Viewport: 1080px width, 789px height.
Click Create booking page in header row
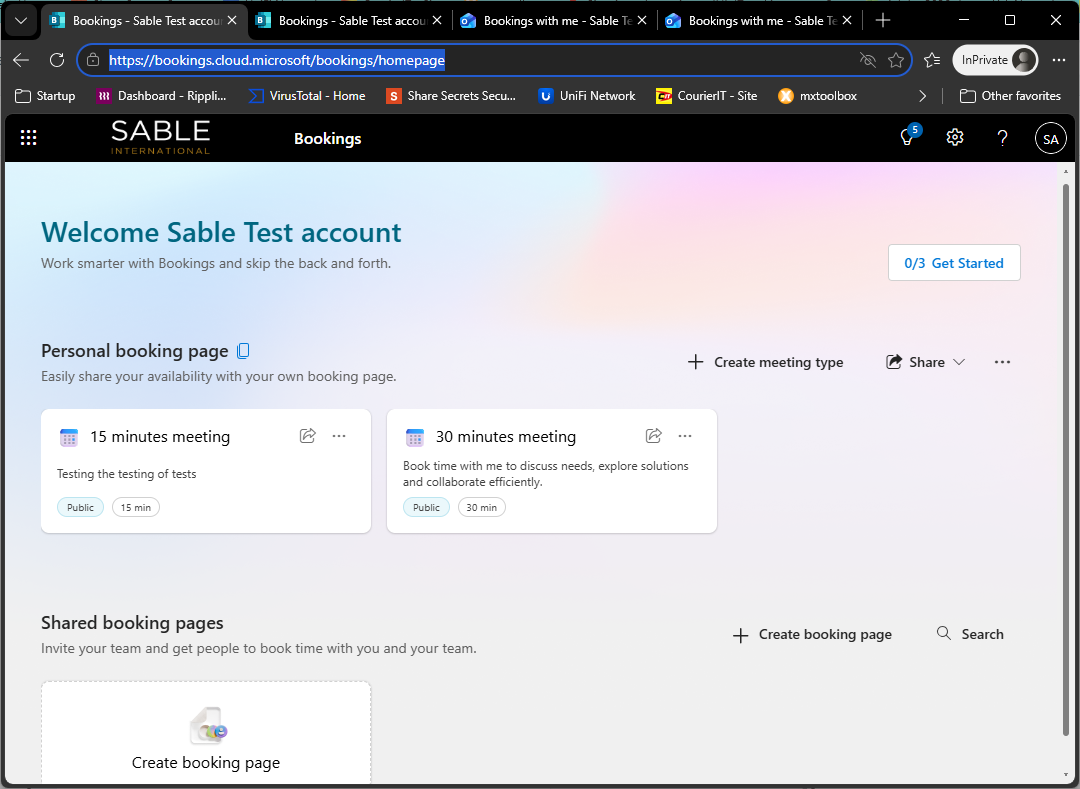812,635
